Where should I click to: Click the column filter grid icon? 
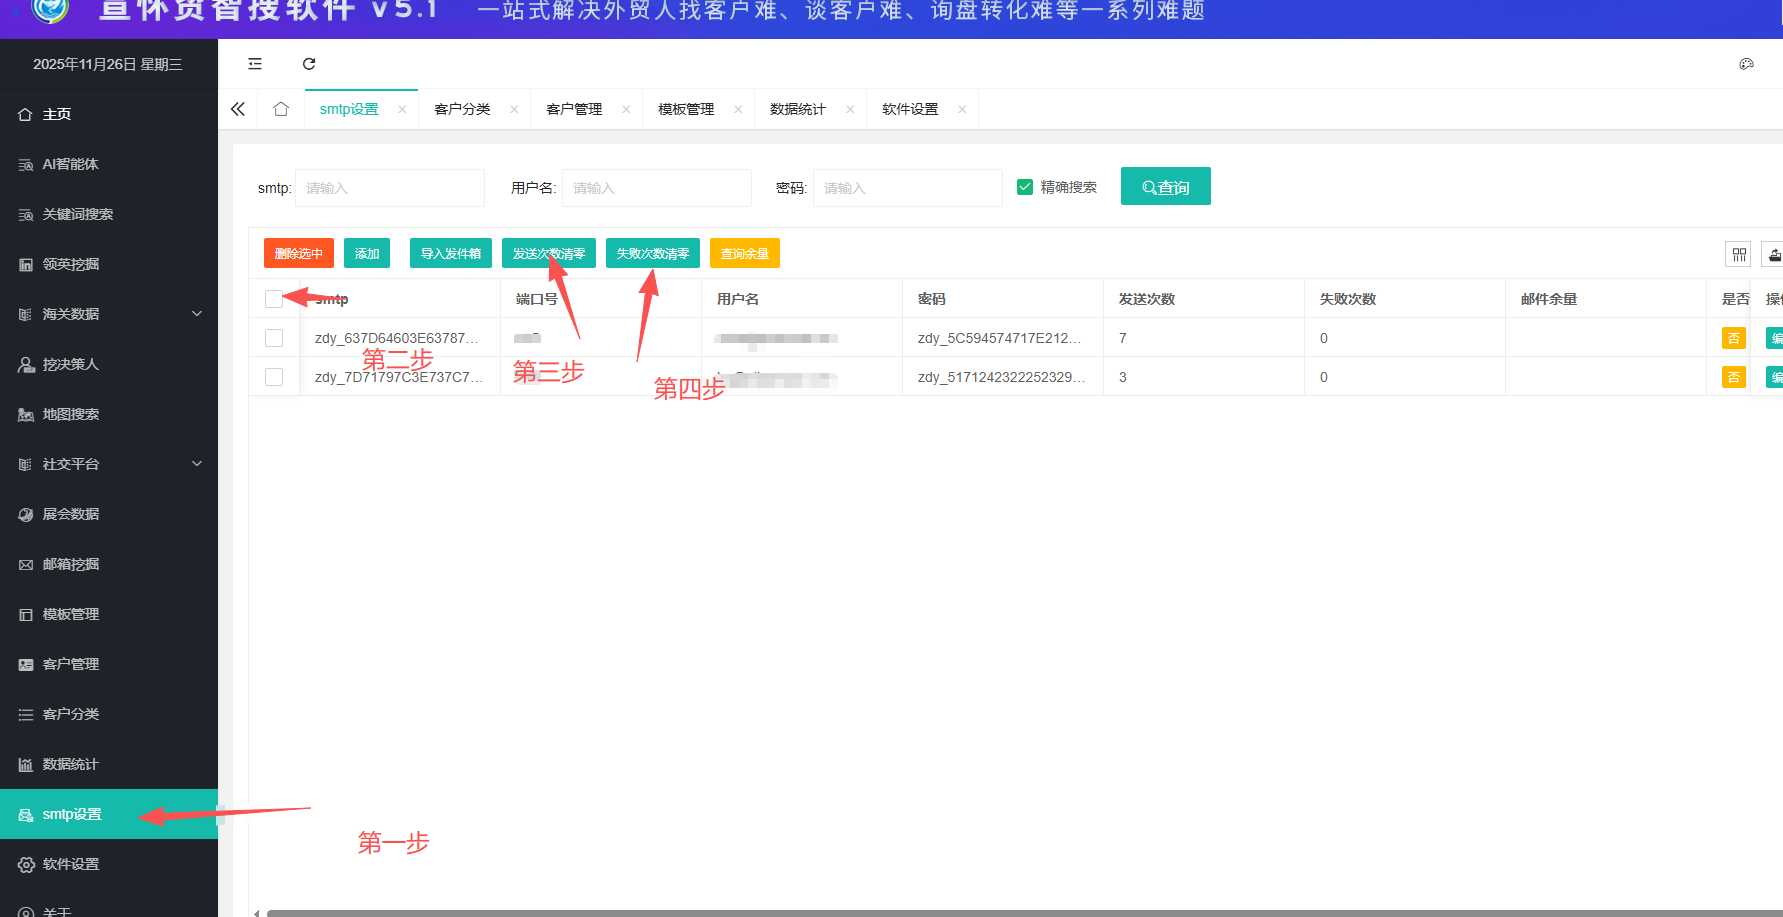tap(1739, 254)
